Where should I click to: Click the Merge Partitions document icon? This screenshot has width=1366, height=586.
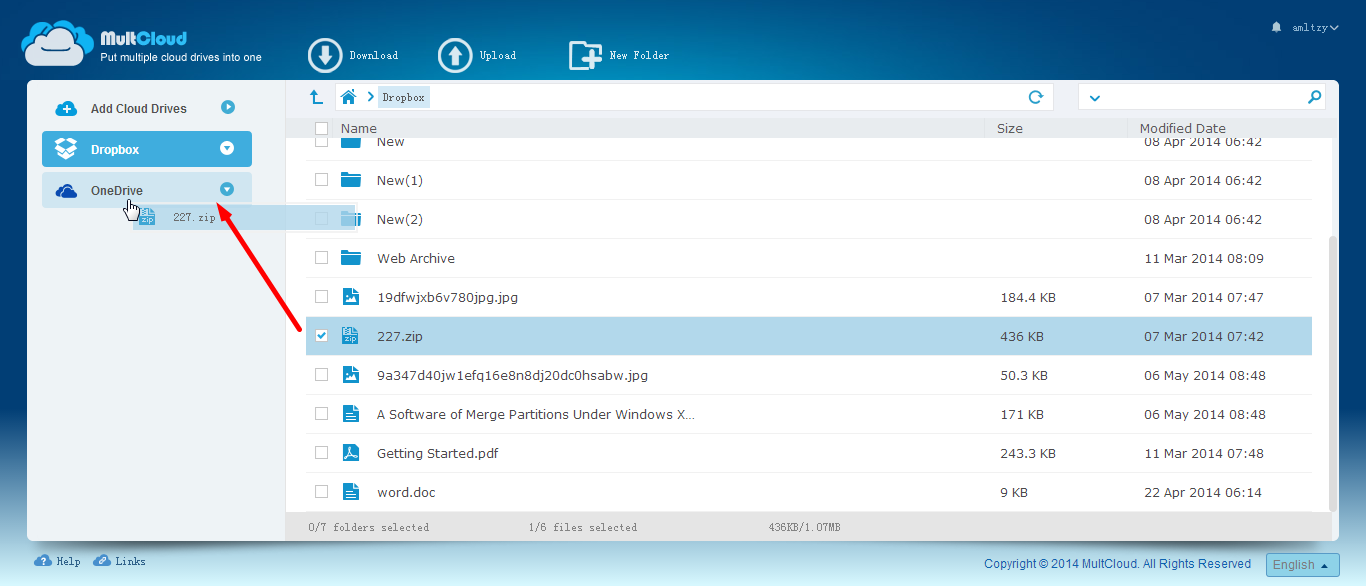coord(350,414)
